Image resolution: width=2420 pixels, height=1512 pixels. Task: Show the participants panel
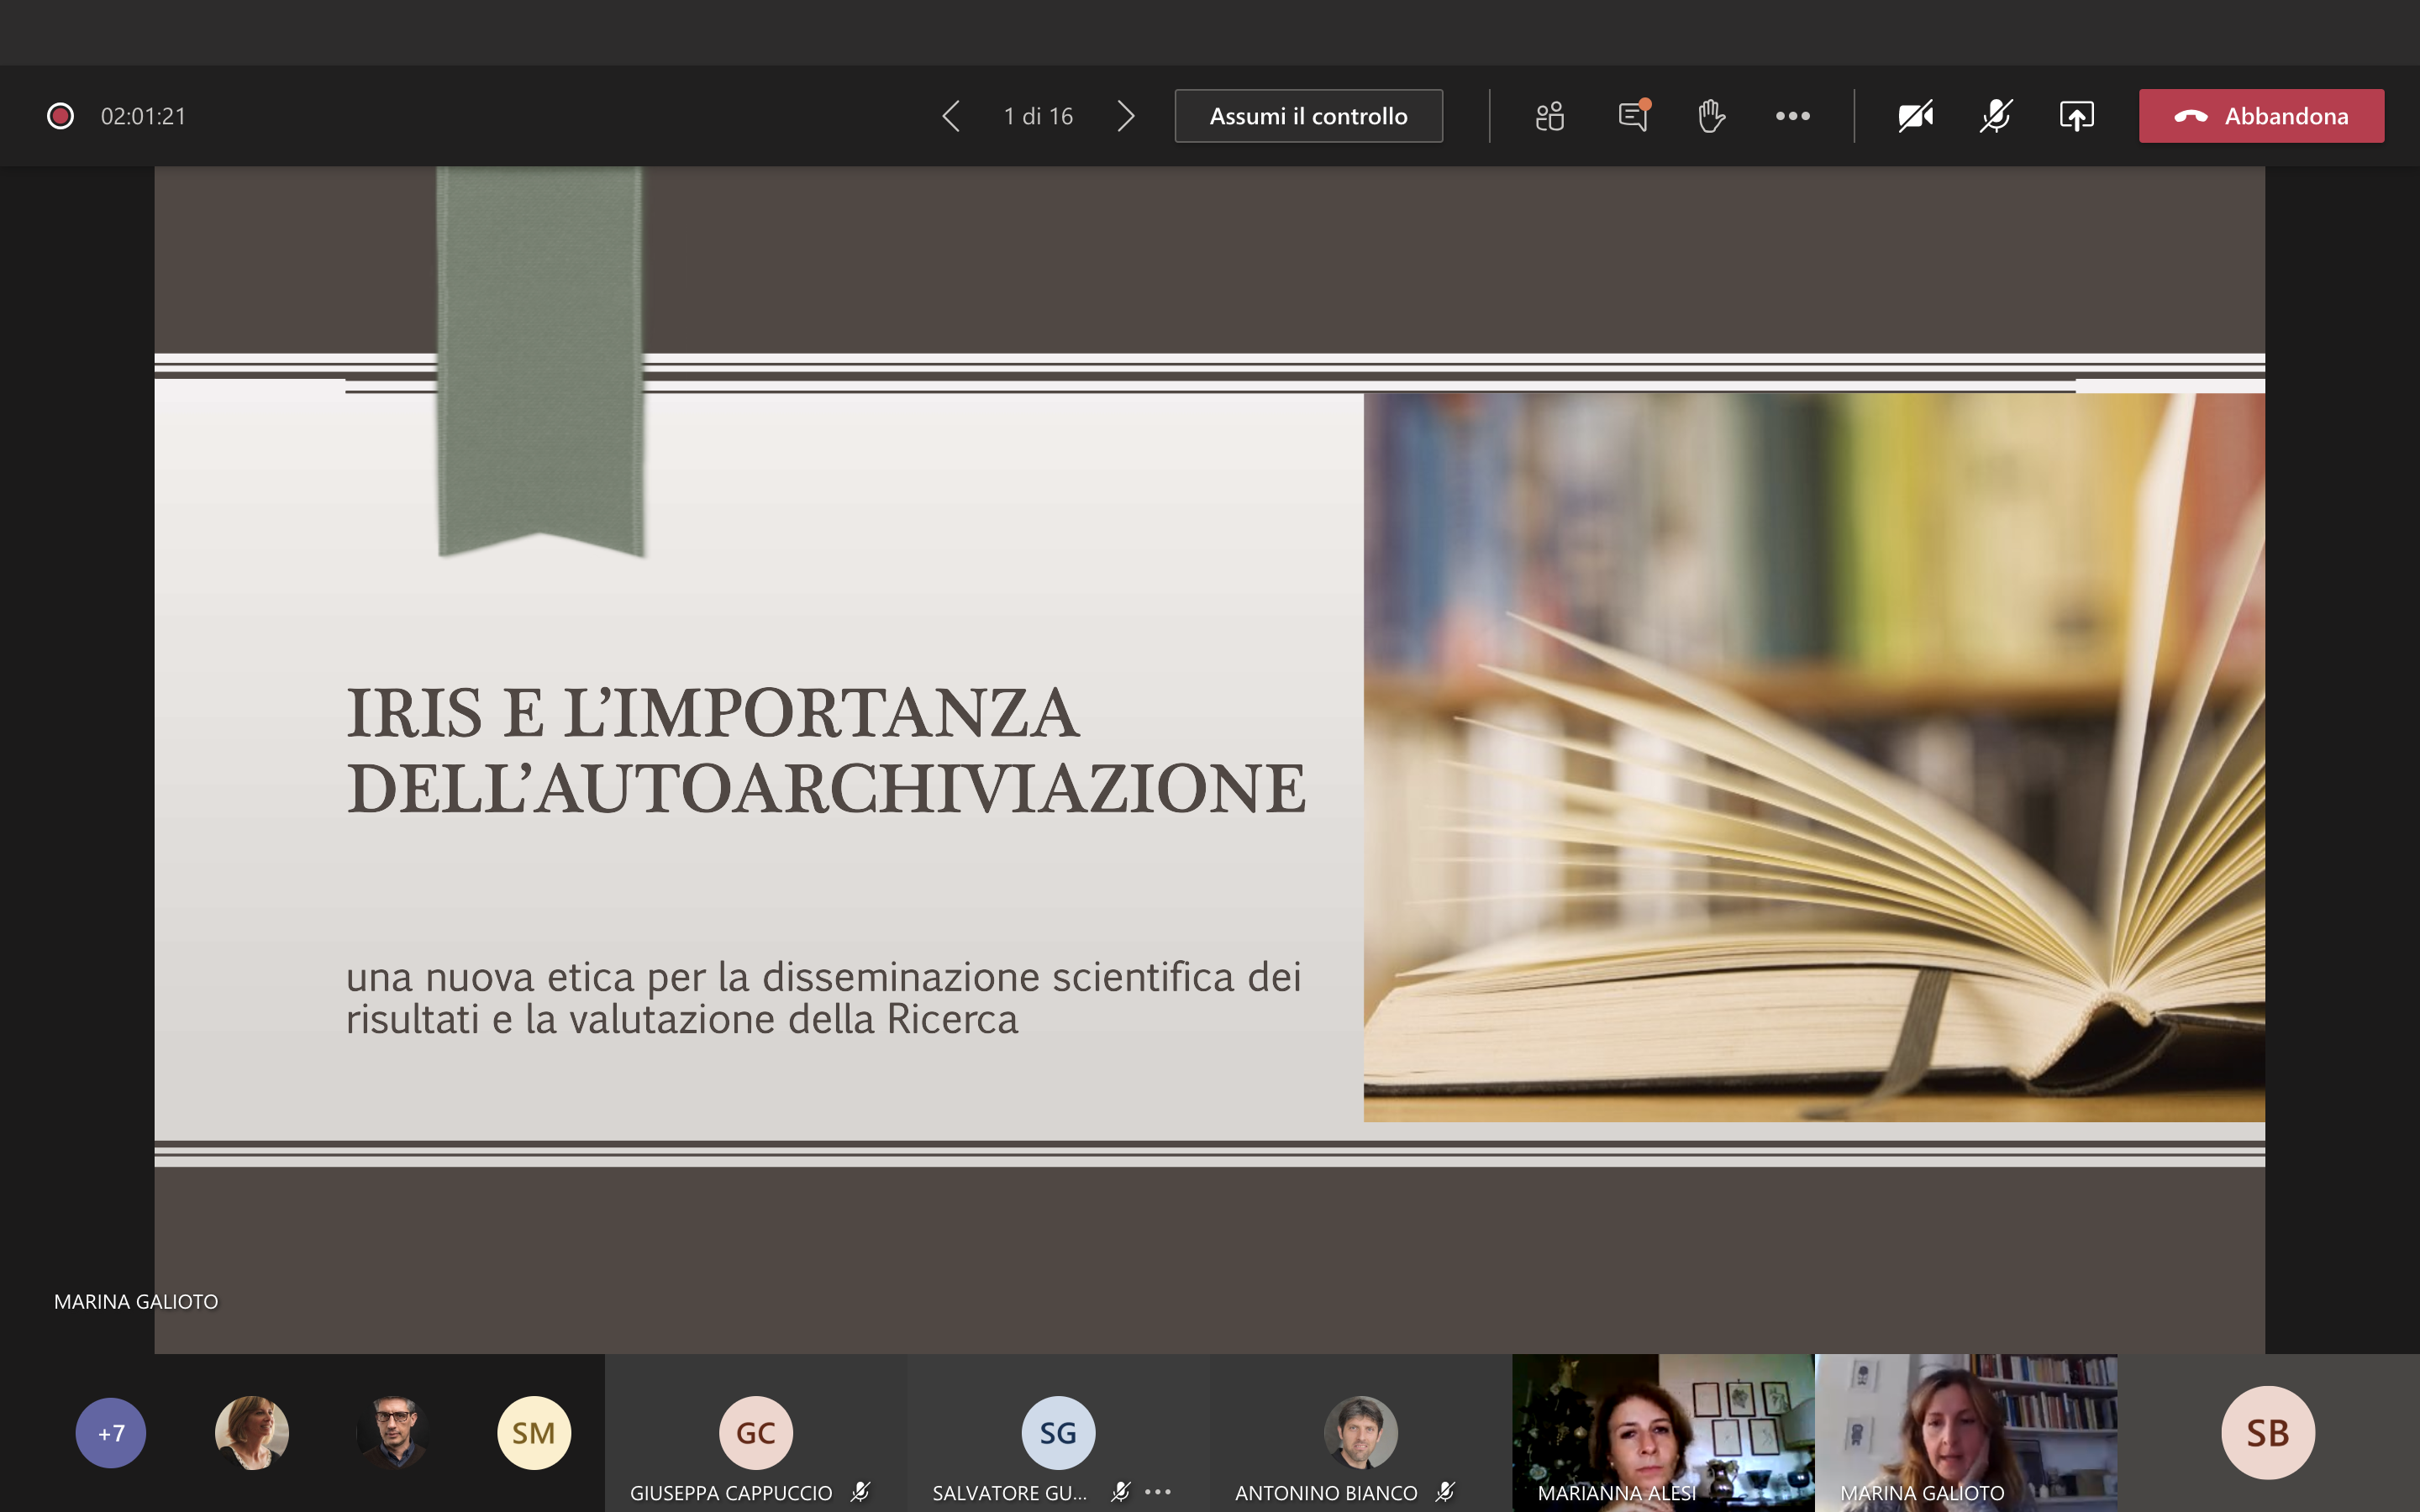click(x=1550, y=116)
